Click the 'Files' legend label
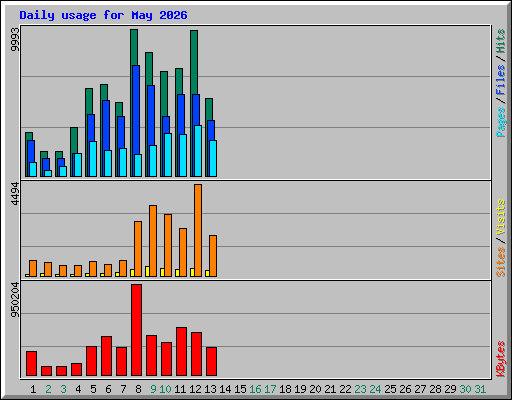The width and height of the screenshot is (512, 400). [500, 79]
